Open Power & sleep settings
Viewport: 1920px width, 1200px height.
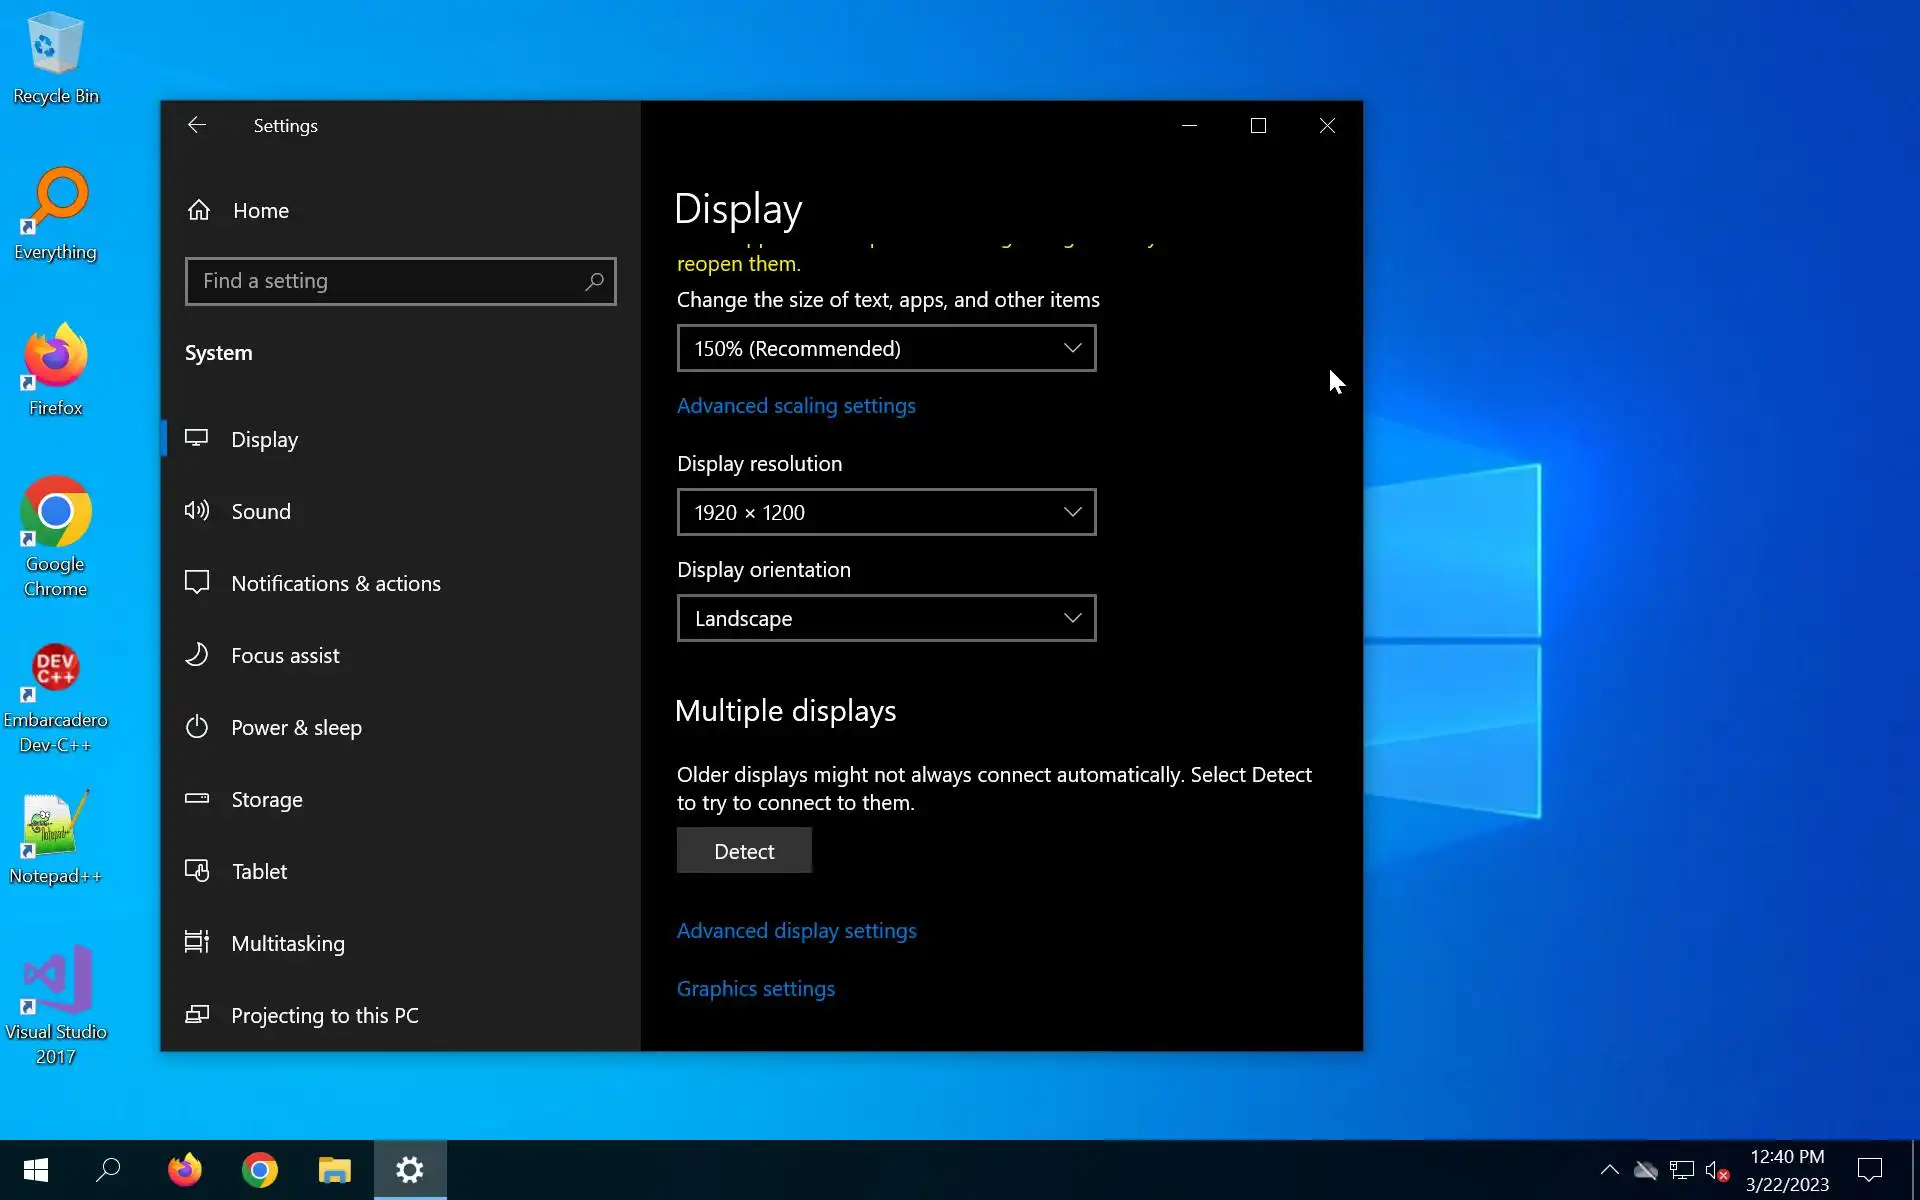pos(296,728)
